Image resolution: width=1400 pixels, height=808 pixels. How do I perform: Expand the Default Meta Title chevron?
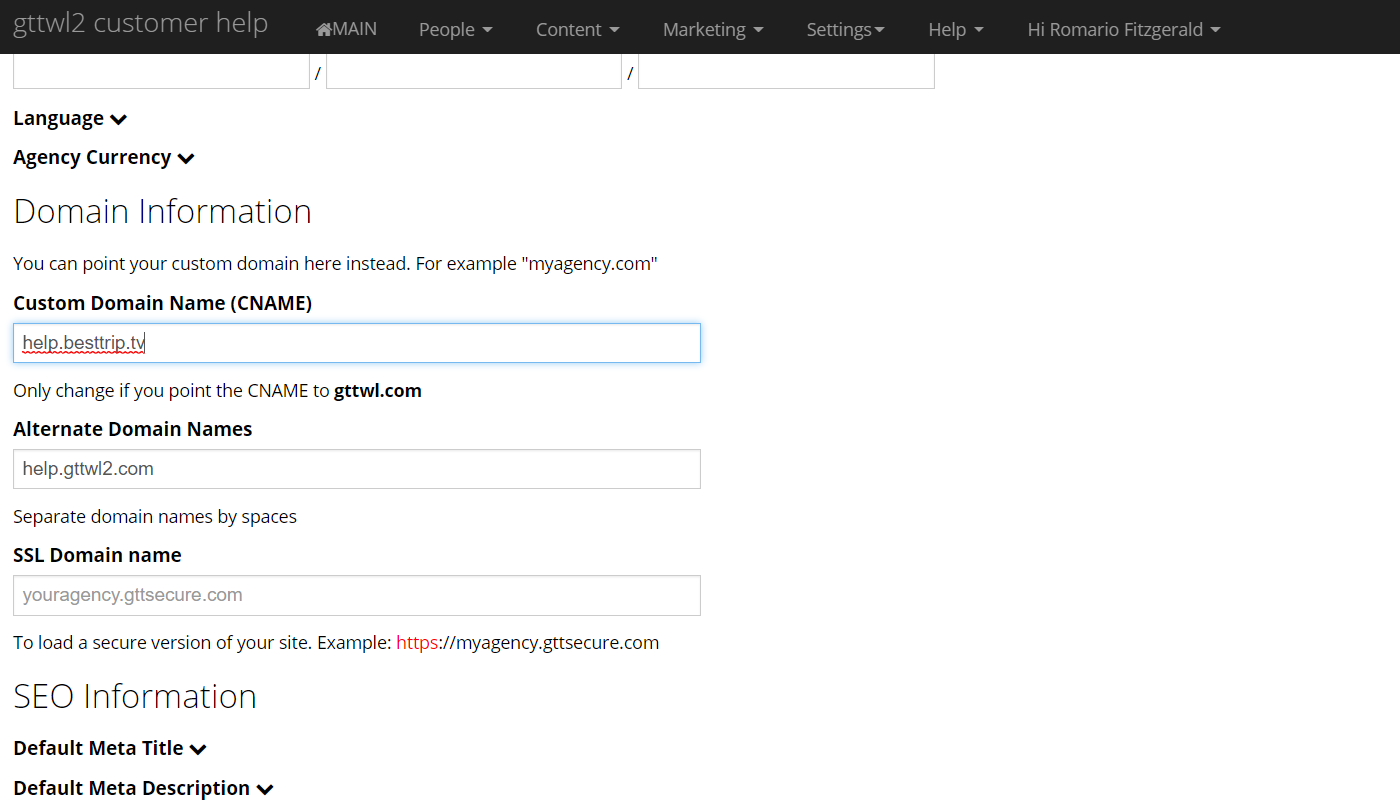coord(198,749)
